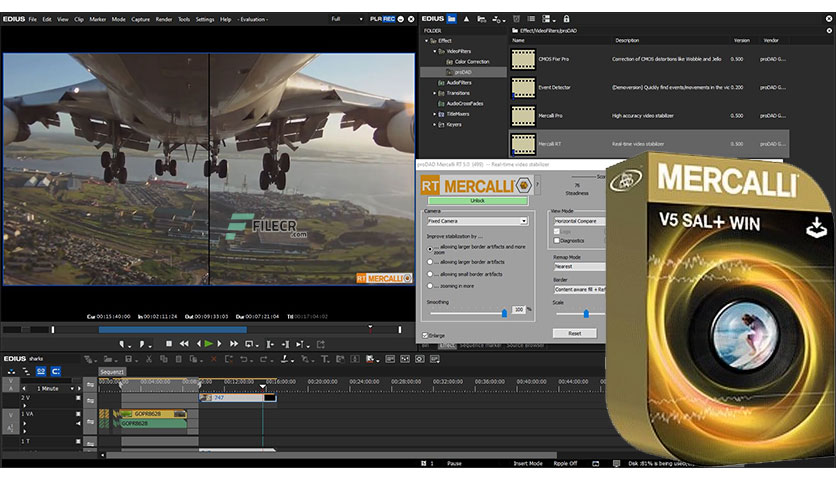Click the list view icon in Effect palette
The width and height of the screenshot is (836, 484).
tap(531, 19)
